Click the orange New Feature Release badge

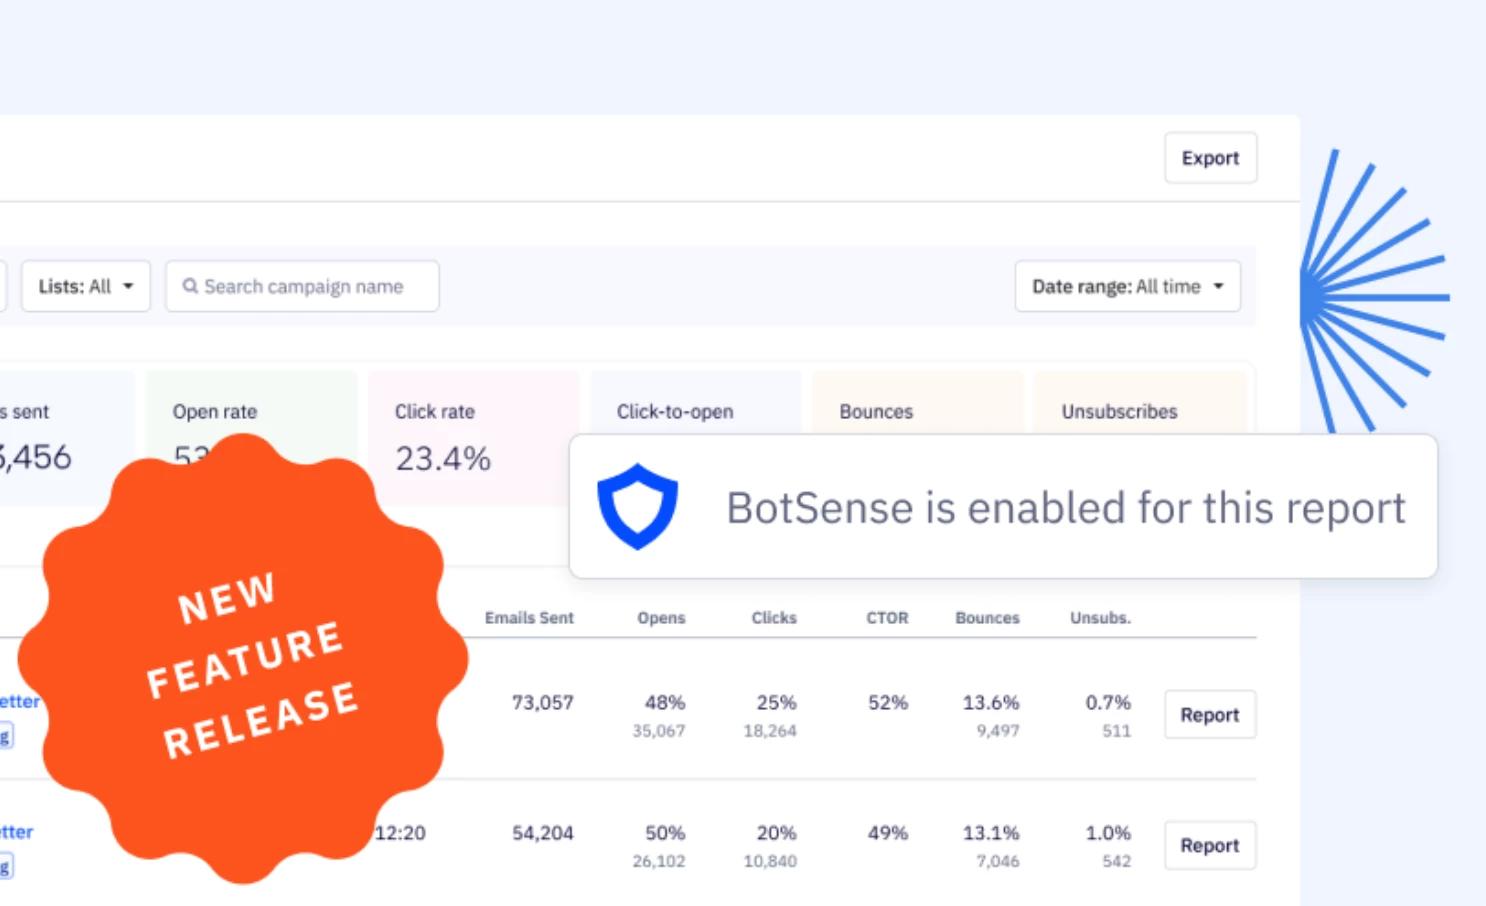pyautogui.click(x=250, y=655)
